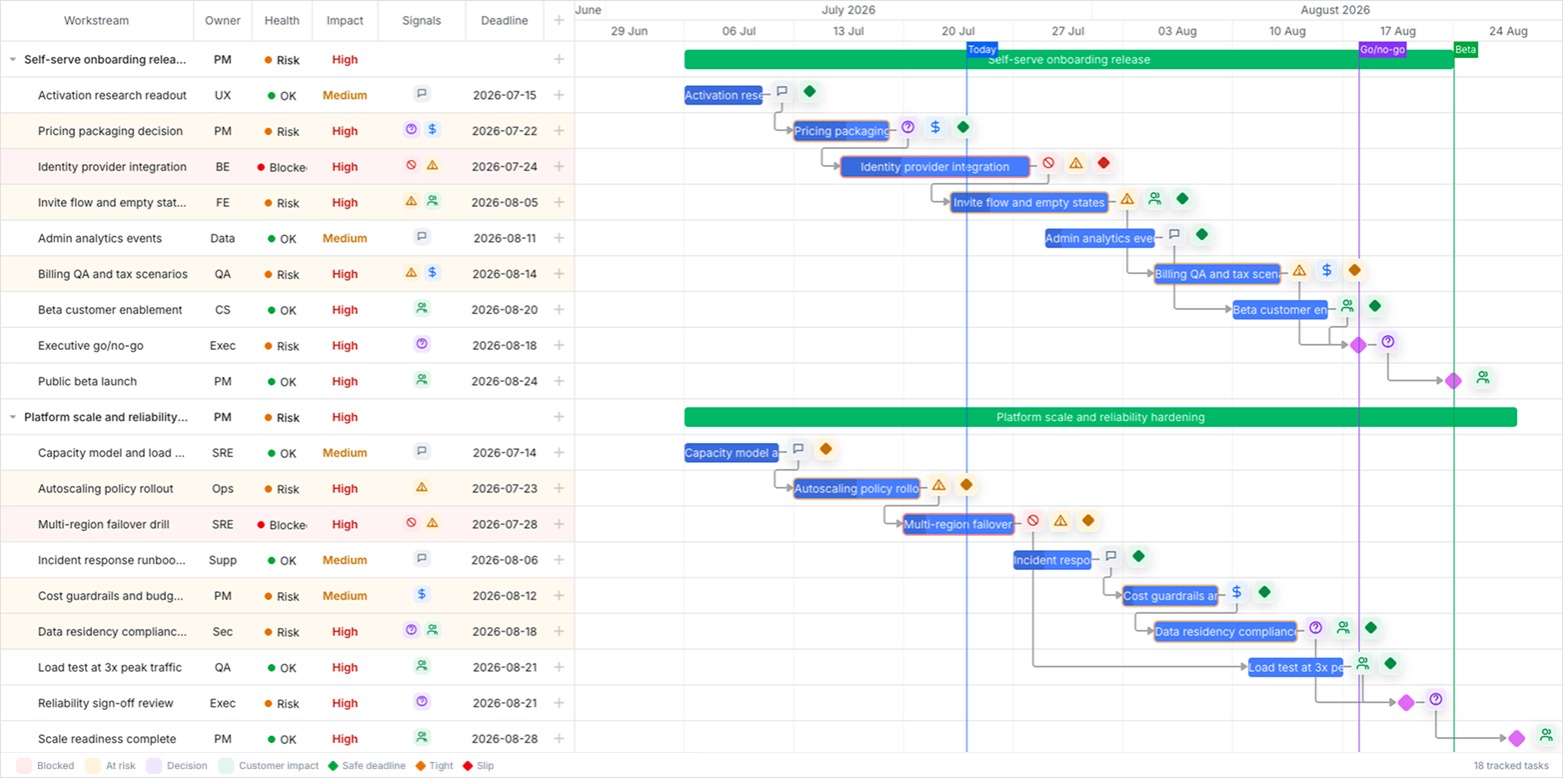Open the Load test at 3x peak timeline bar
The width and height of the screenshot is (1563, 778).
(1295, 667)
